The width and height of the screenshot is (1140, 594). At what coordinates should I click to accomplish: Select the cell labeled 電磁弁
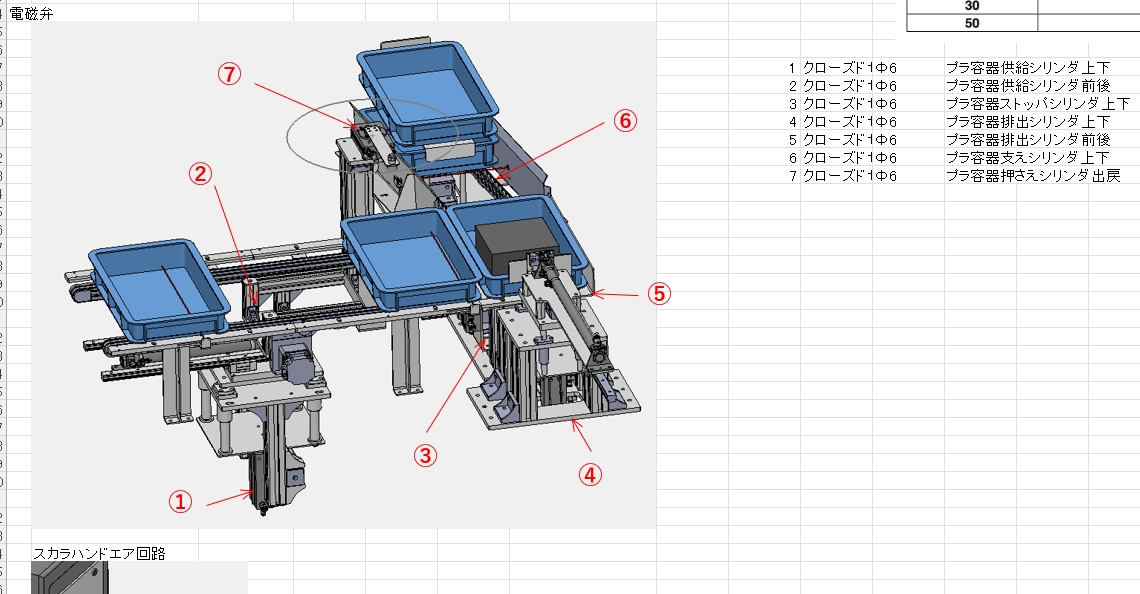[x=38, y=13]
